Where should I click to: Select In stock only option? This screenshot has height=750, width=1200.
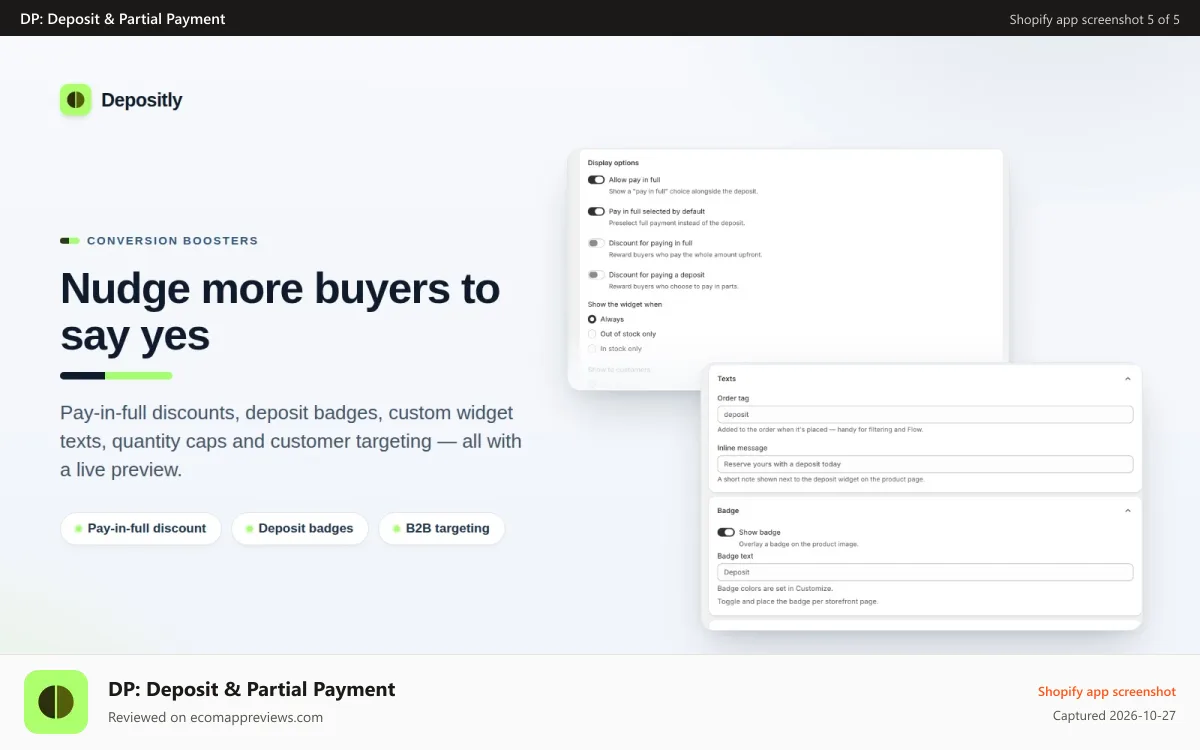(592, 349)
